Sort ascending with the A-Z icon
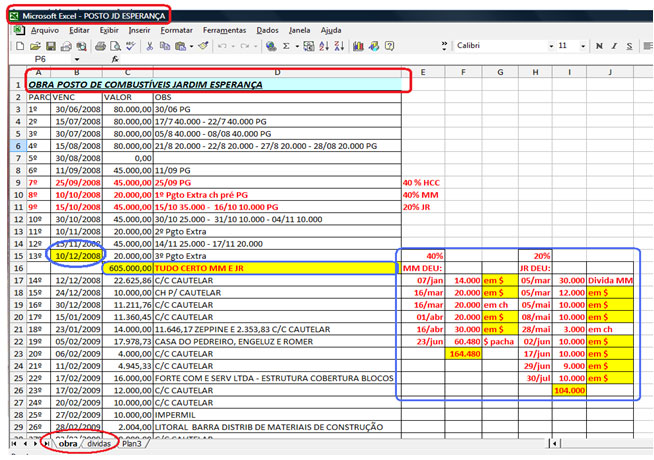The image size is (654, 460). [324, 46]
